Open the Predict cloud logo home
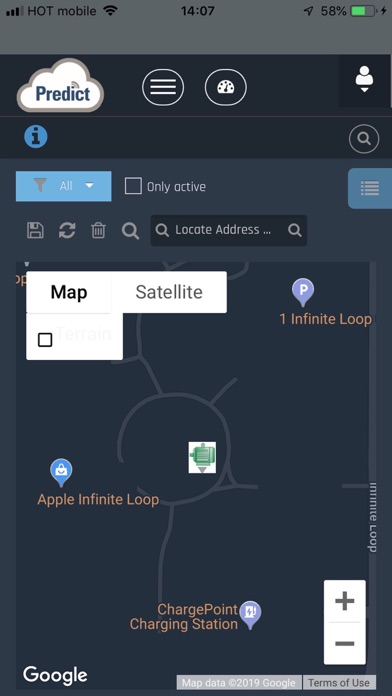Viewport: 392px width, 696px height. (x=60, y=85)
